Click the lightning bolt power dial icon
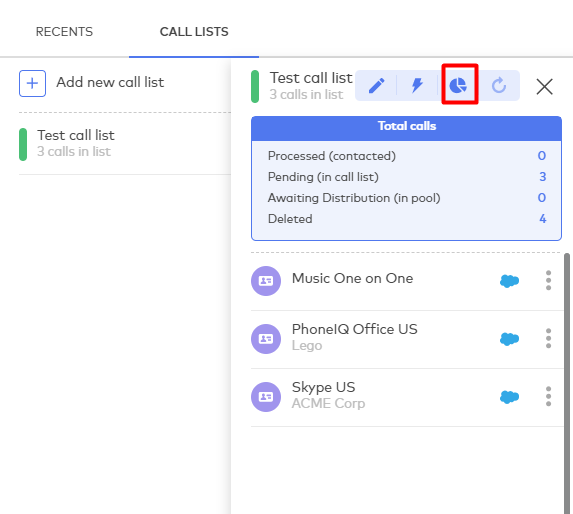The width and height of the screenshot is (573, 514). point(417,86)
